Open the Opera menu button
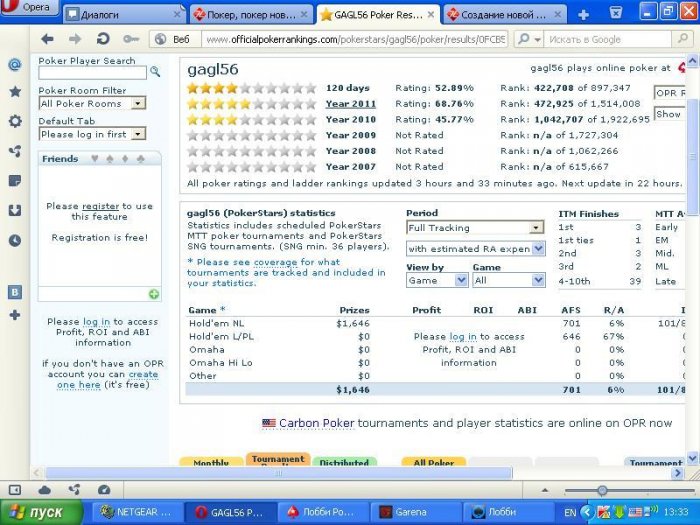Screen dimensions: 700x525 29,7
